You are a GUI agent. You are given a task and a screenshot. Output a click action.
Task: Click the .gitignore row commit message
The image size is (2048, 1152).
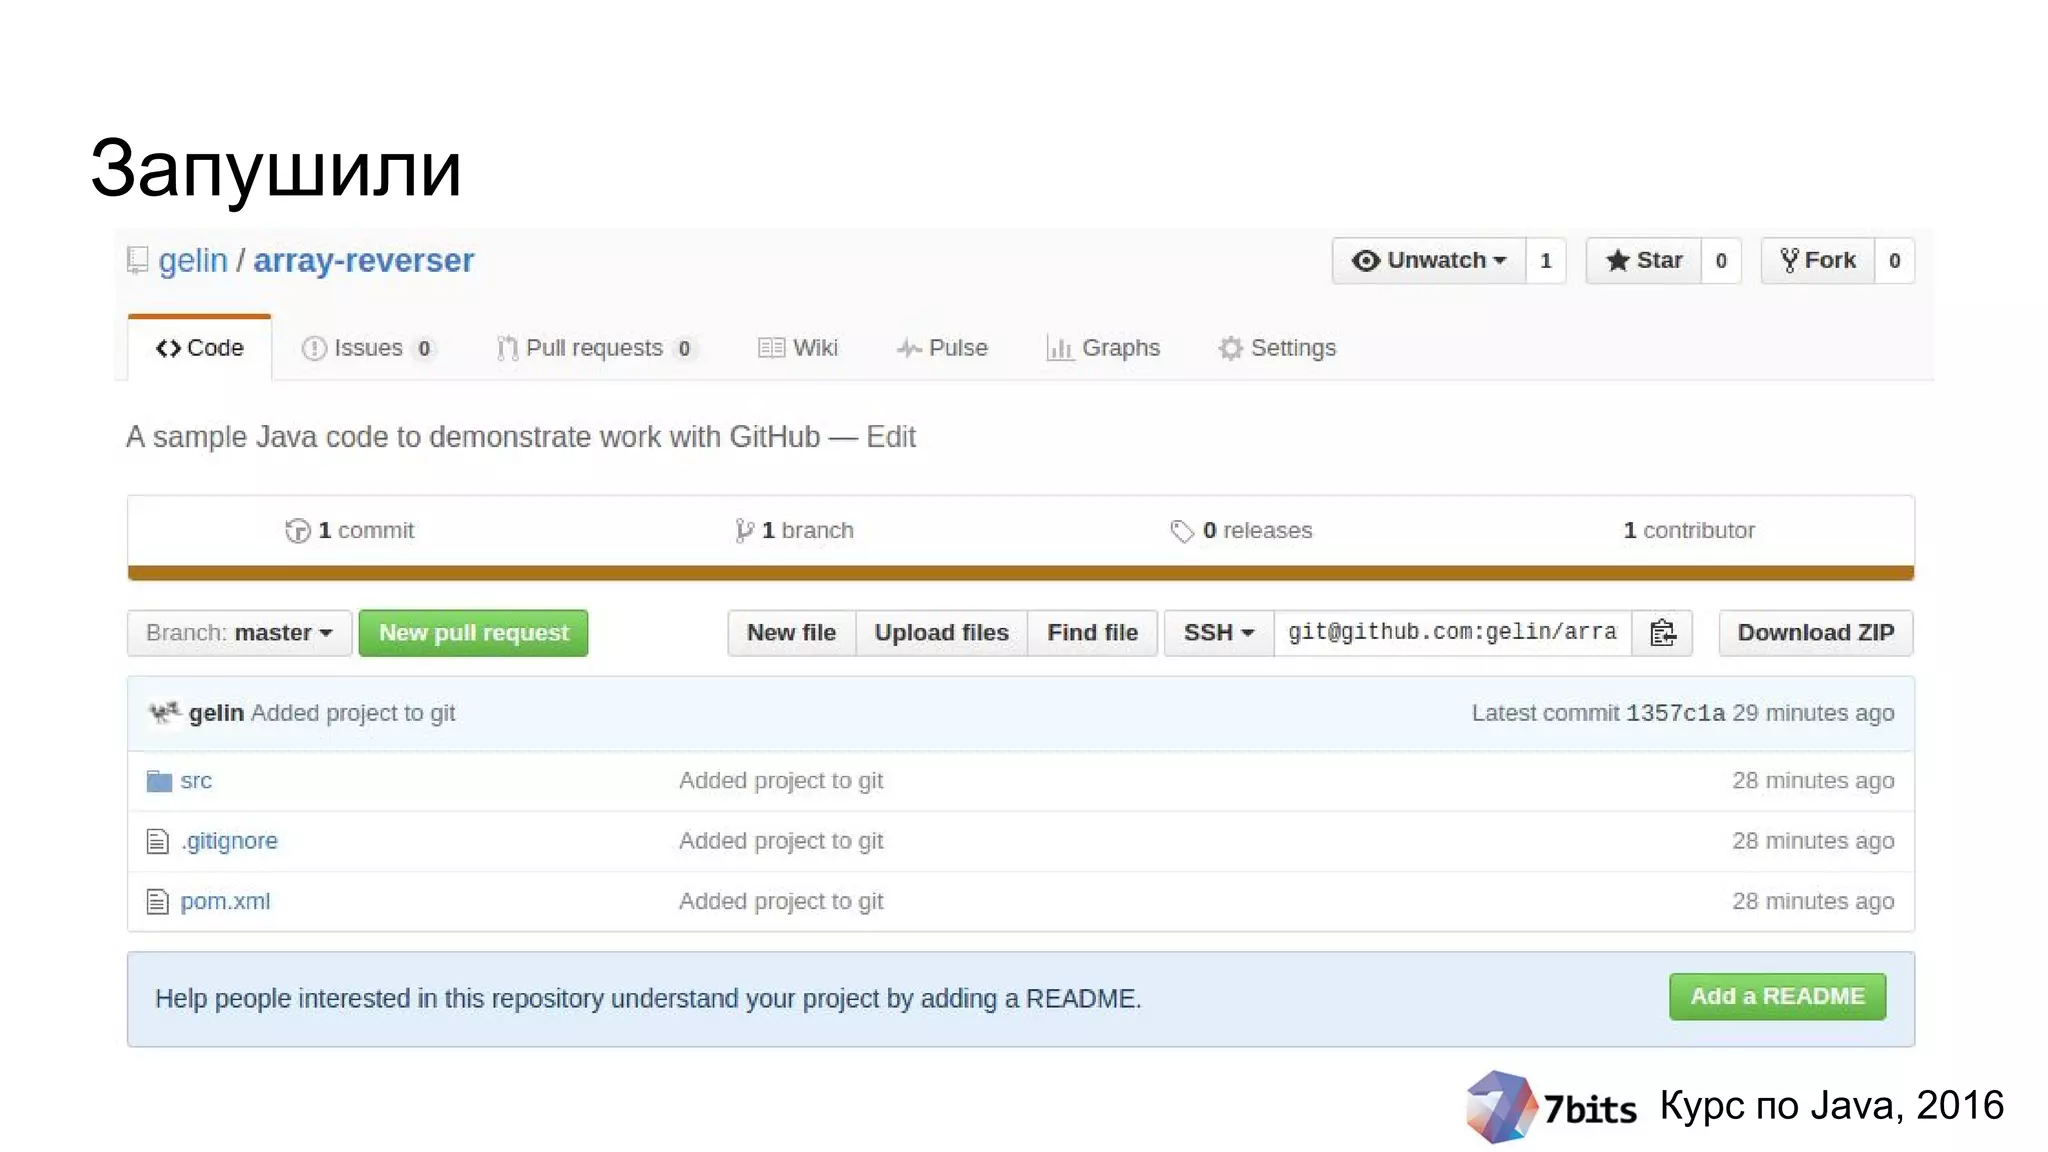click(x=781, y=841)
